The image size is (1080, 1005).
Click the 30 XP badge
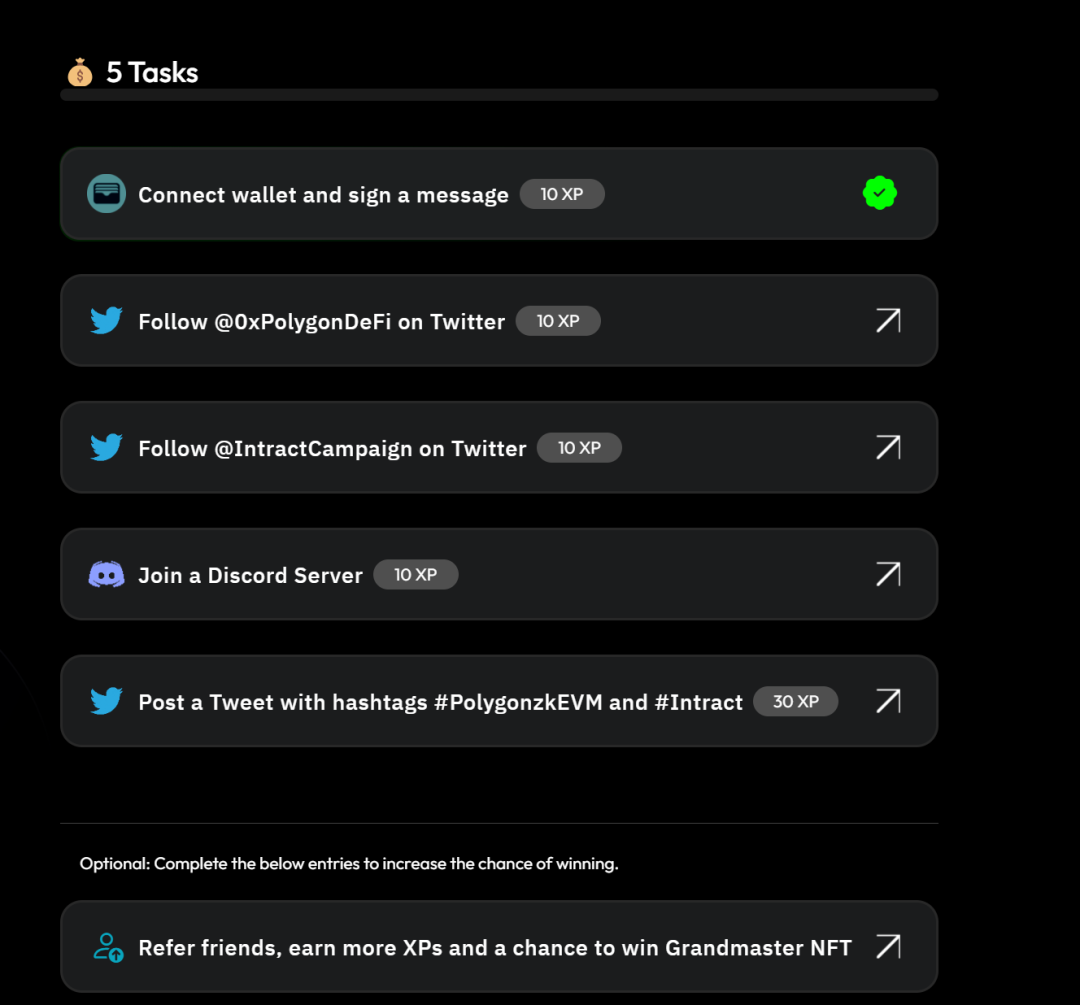(x=796, y=702)
